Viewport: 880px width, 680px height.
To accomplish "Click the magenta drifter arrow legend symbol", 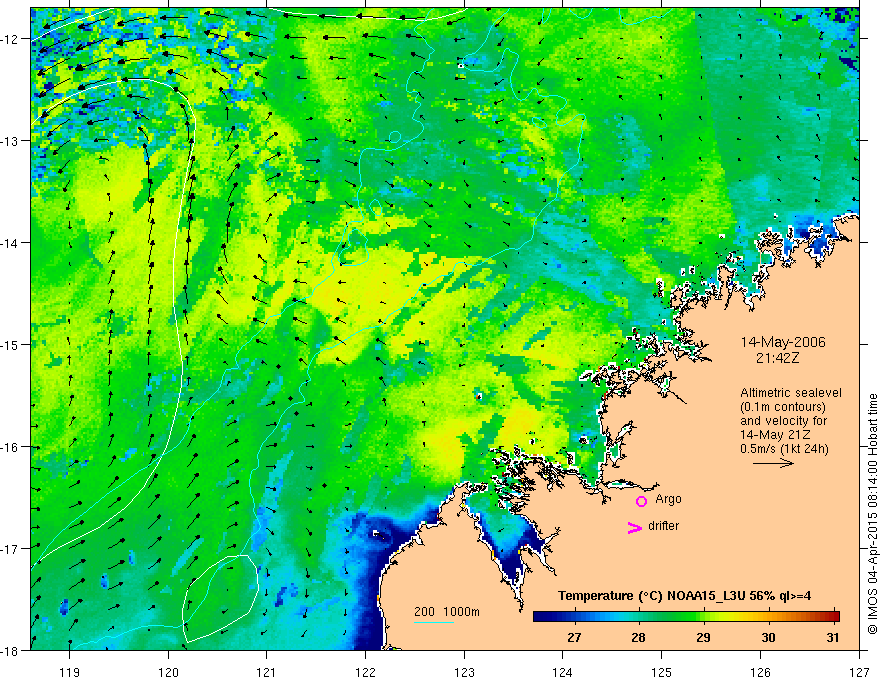I will (x=634, y=527).
